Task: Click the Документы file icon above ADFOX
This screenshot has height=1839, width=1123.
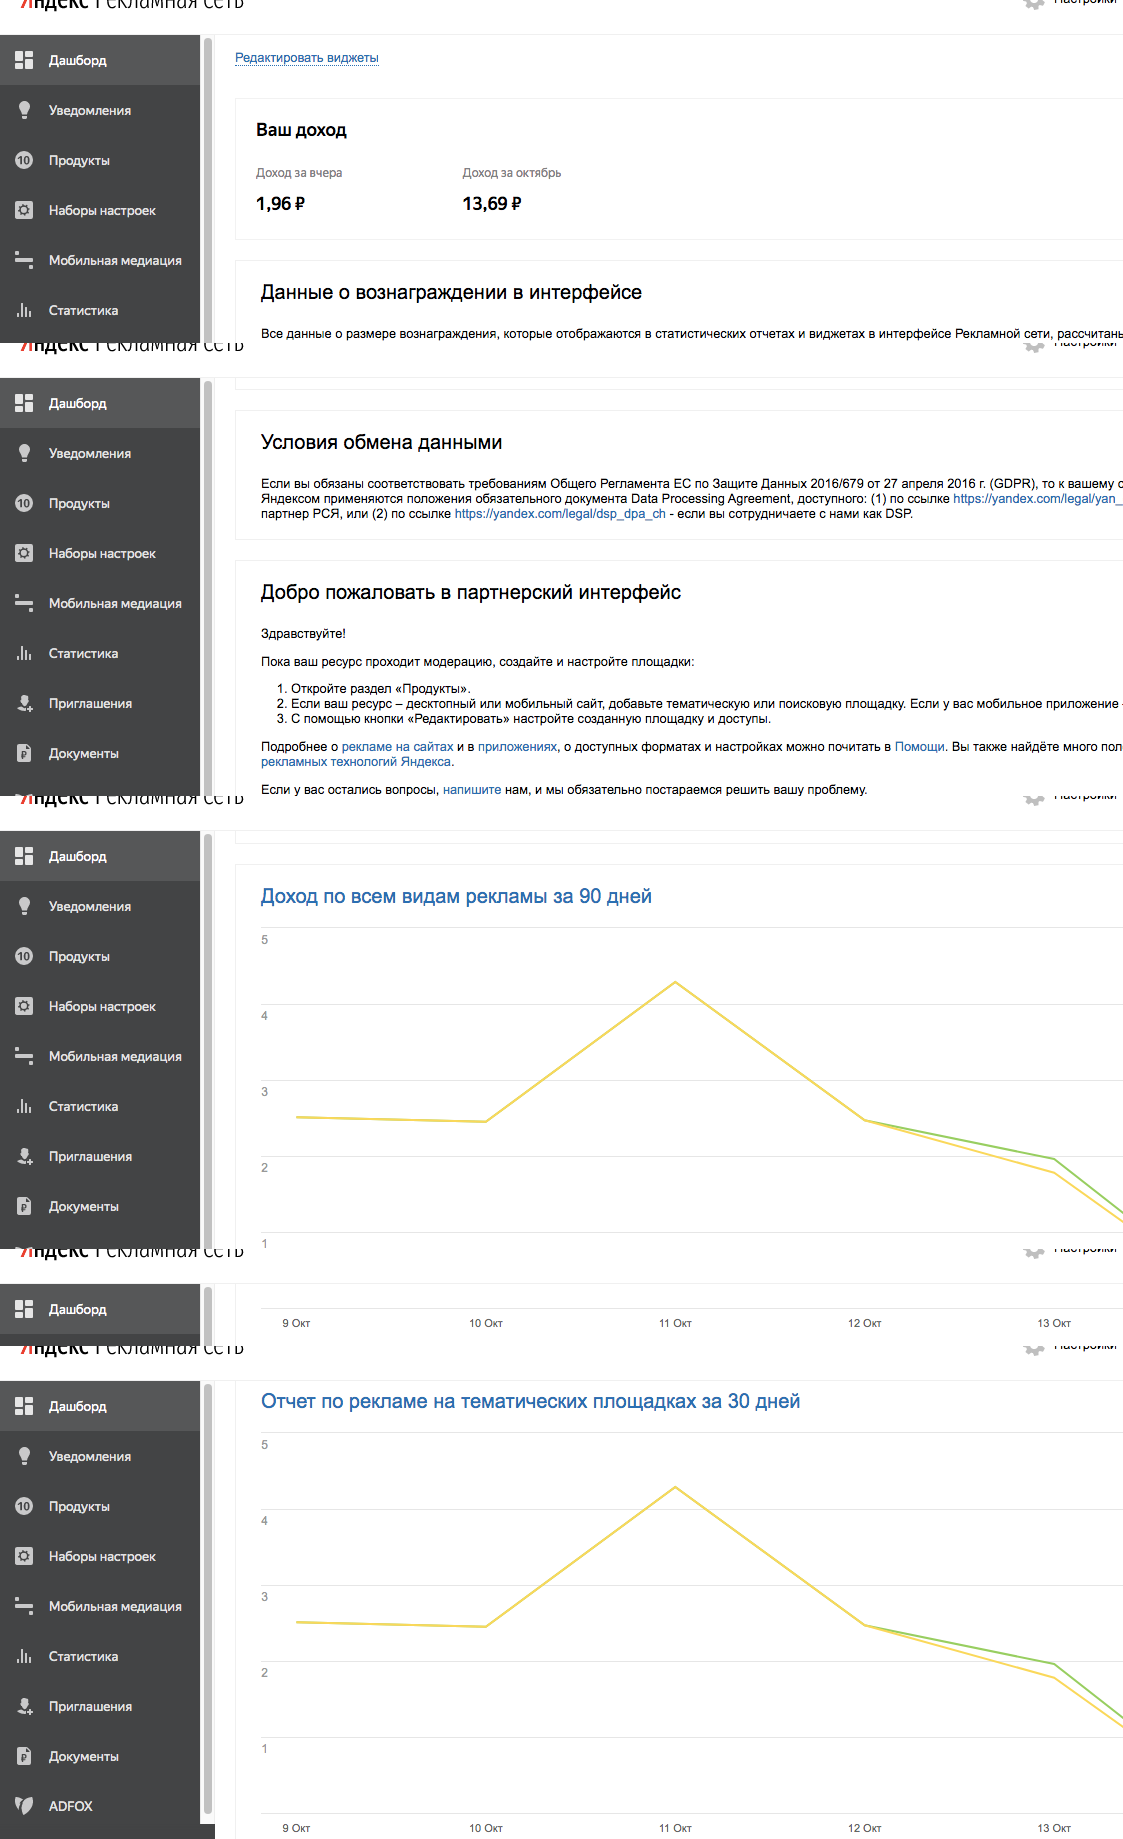Action: coord(24,1756)
